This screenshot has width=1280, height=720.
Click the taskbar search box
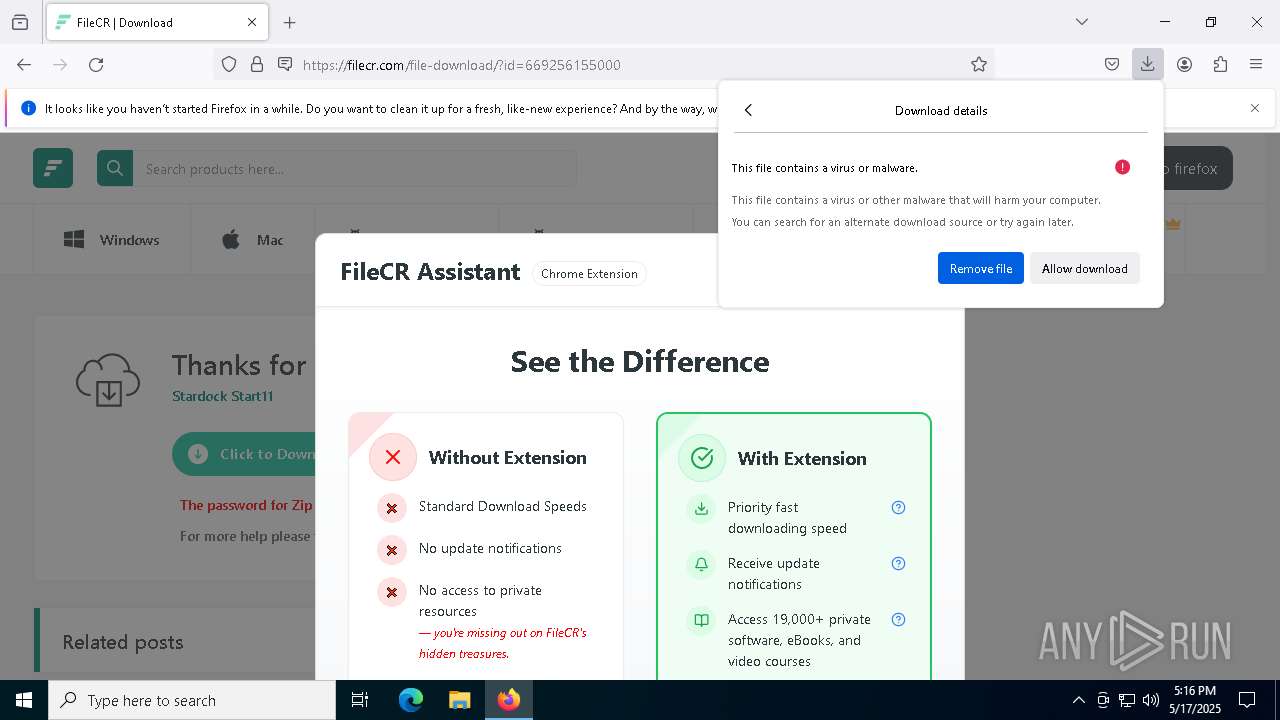pos(192,700)
